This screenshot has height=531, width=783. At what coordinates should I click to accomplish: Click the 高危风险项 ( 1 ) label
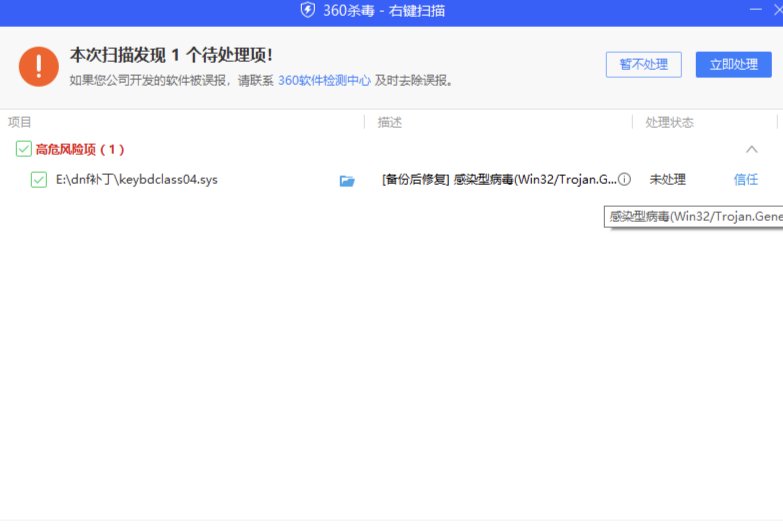pos(79,149)
